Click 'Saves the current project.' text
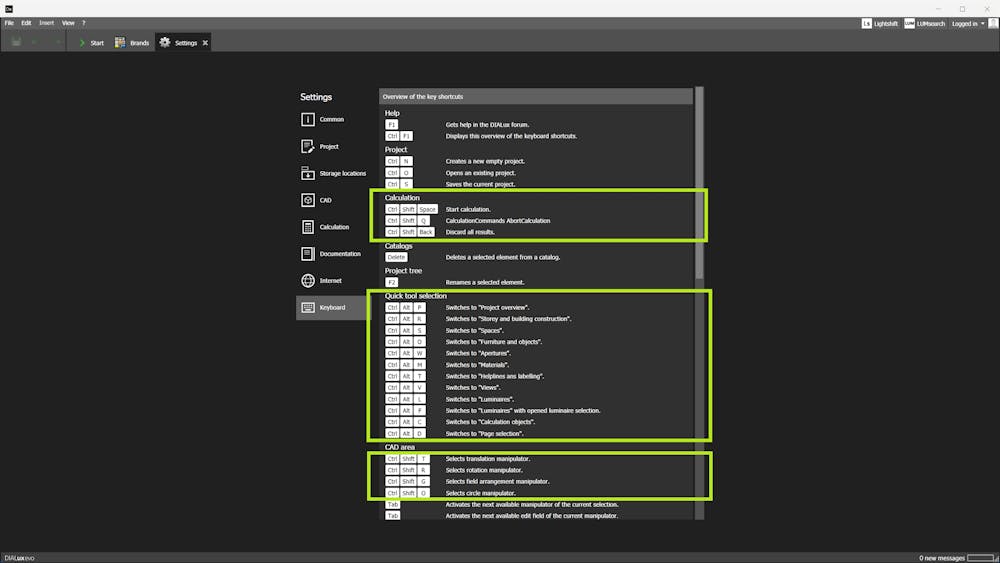 point(480,184)
